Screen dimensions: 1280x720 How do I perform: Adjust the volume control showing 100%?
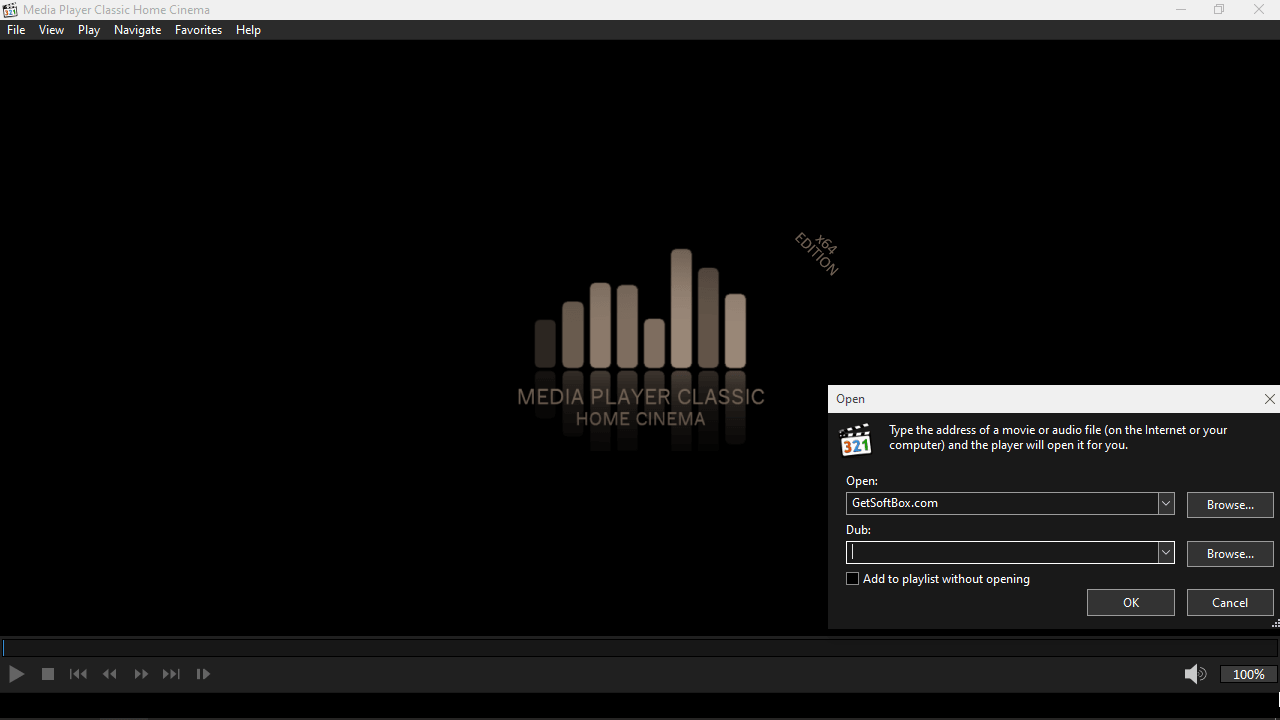click(1249, 675)
